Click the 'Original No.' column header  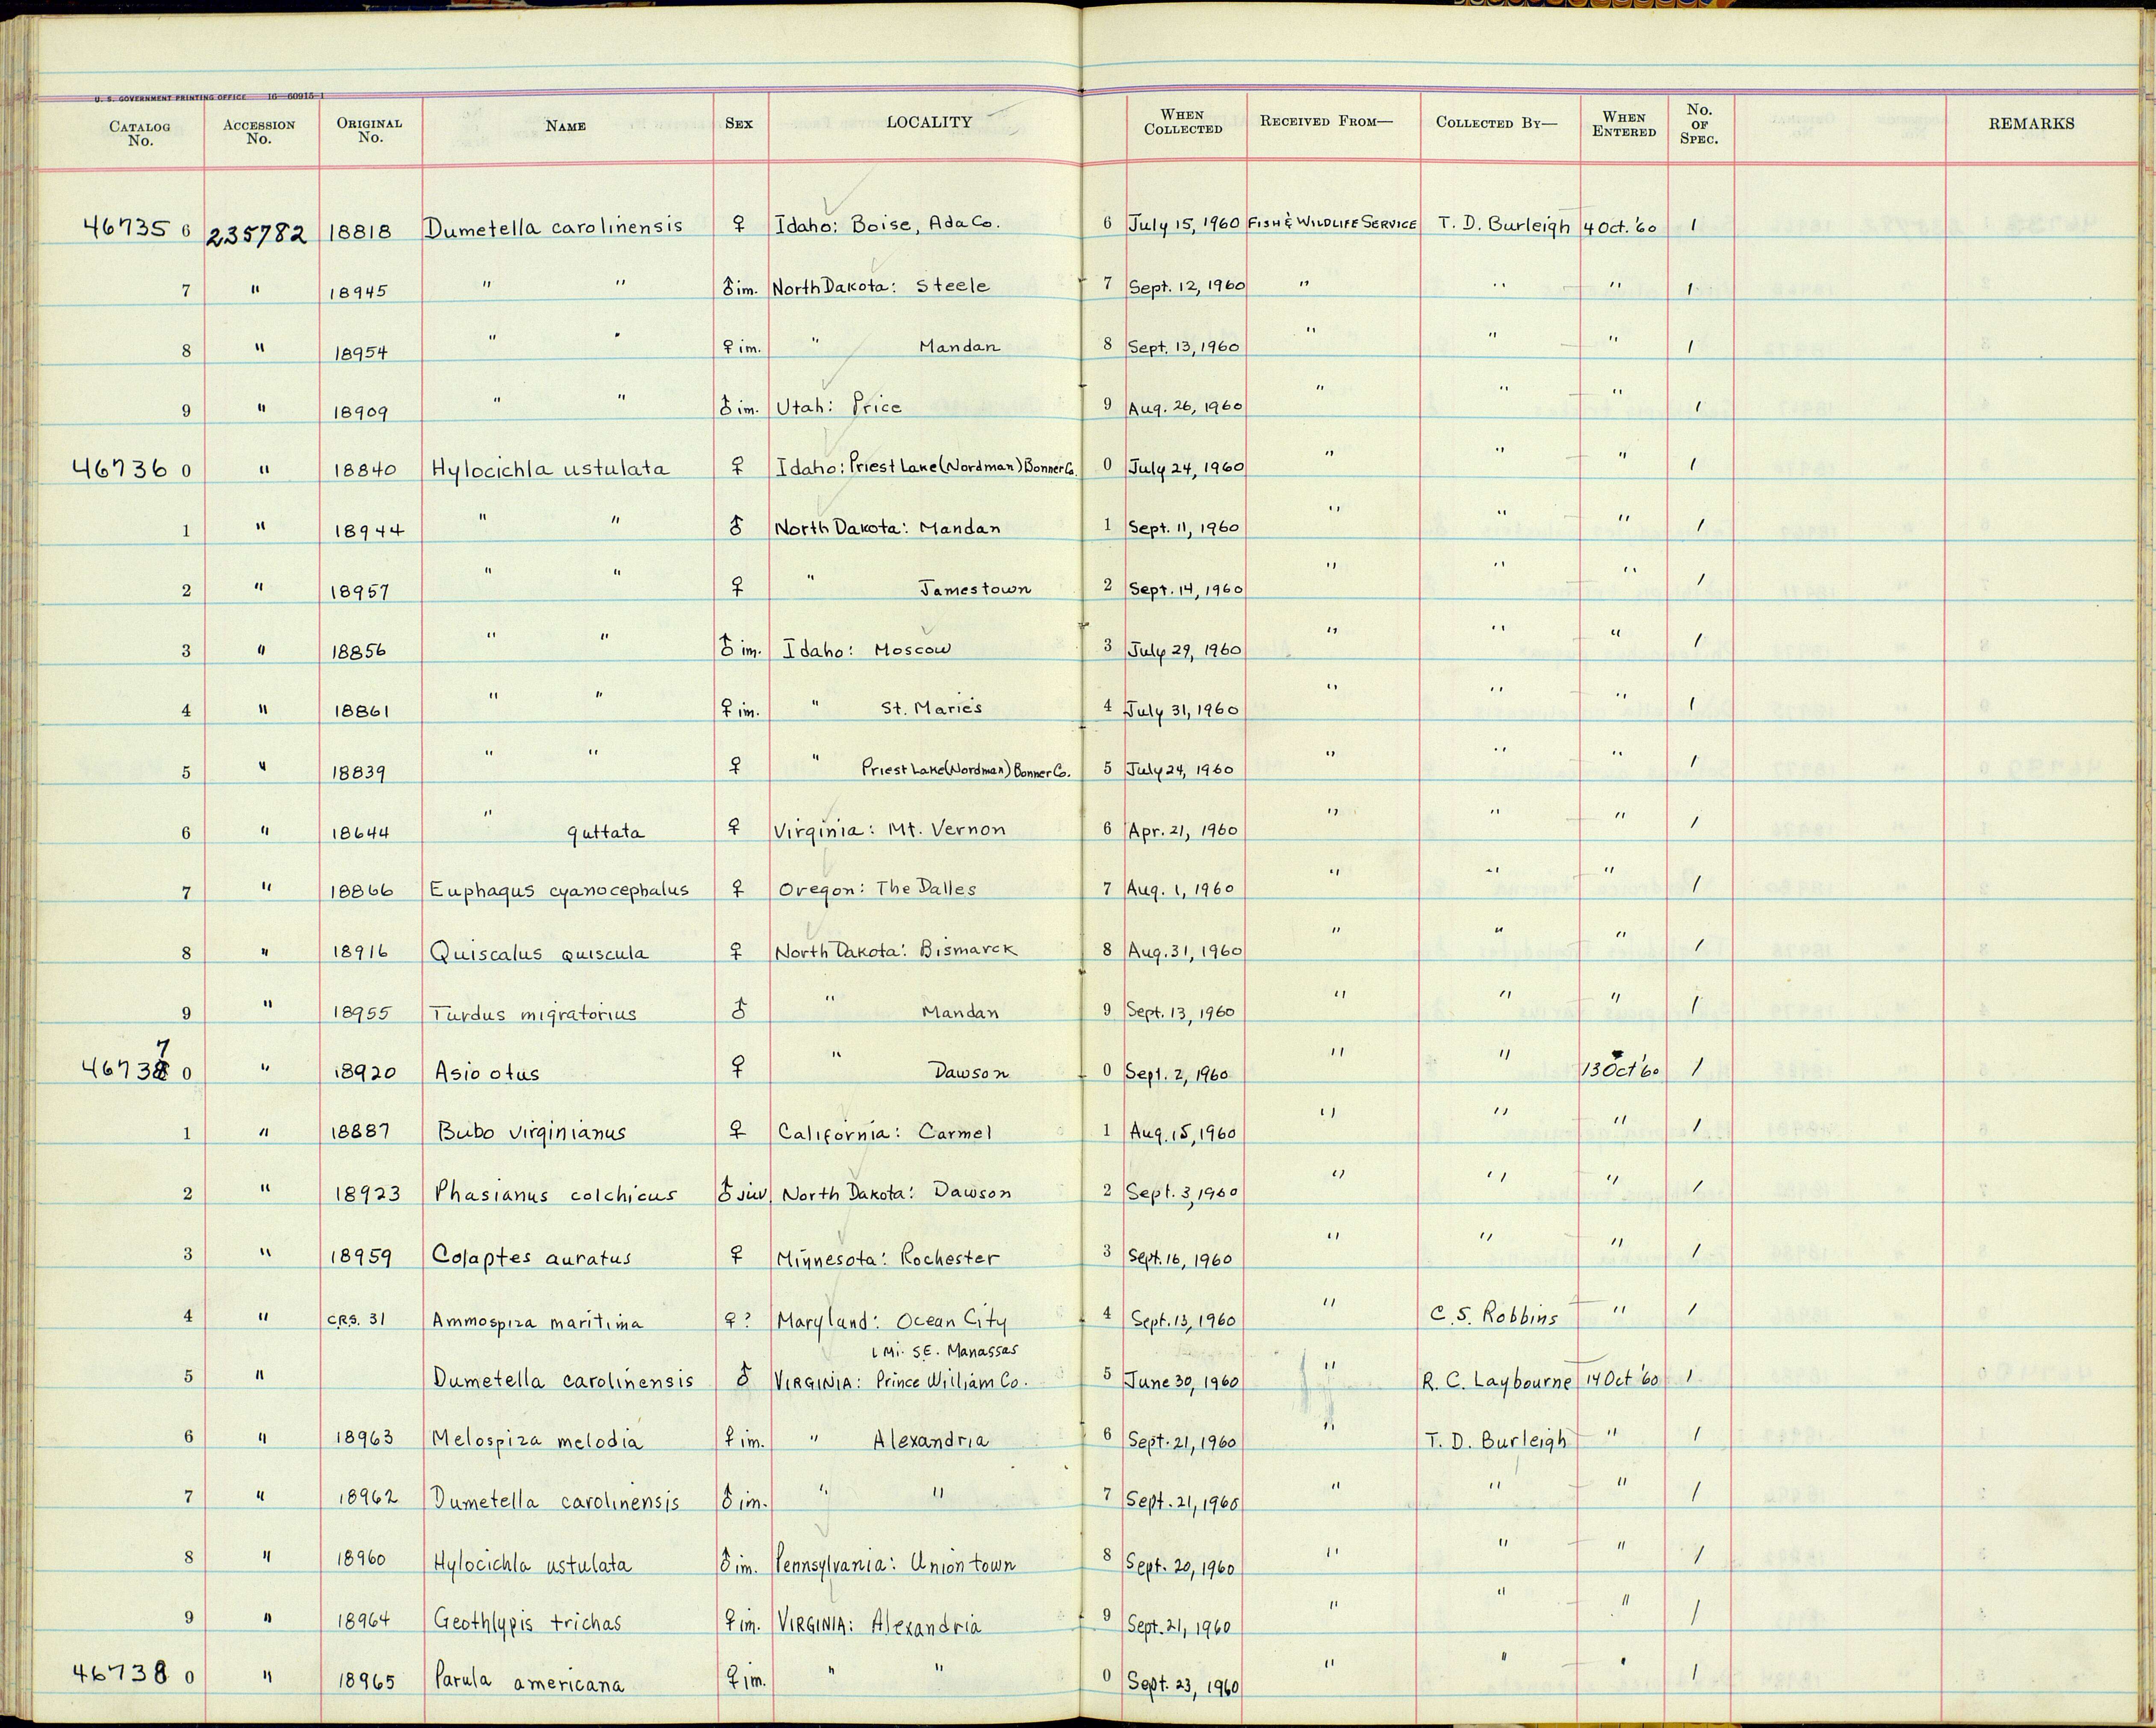tap(369, 130)
